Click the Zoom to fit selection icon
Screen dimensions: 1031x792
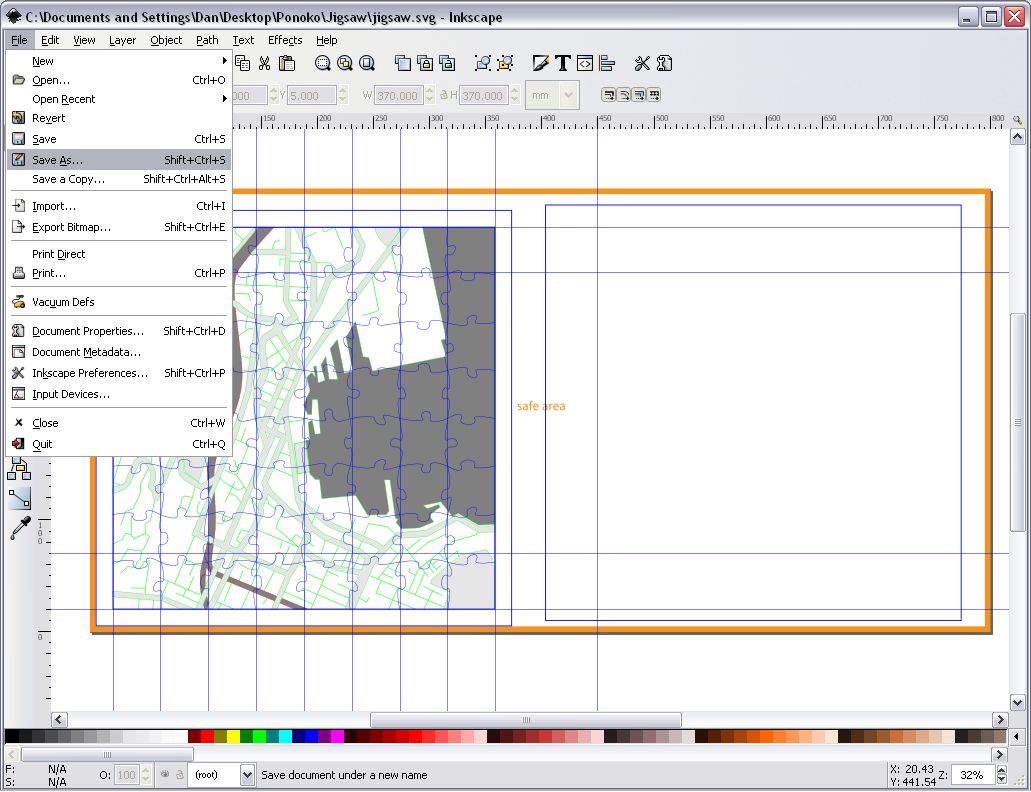click(322, 63)
